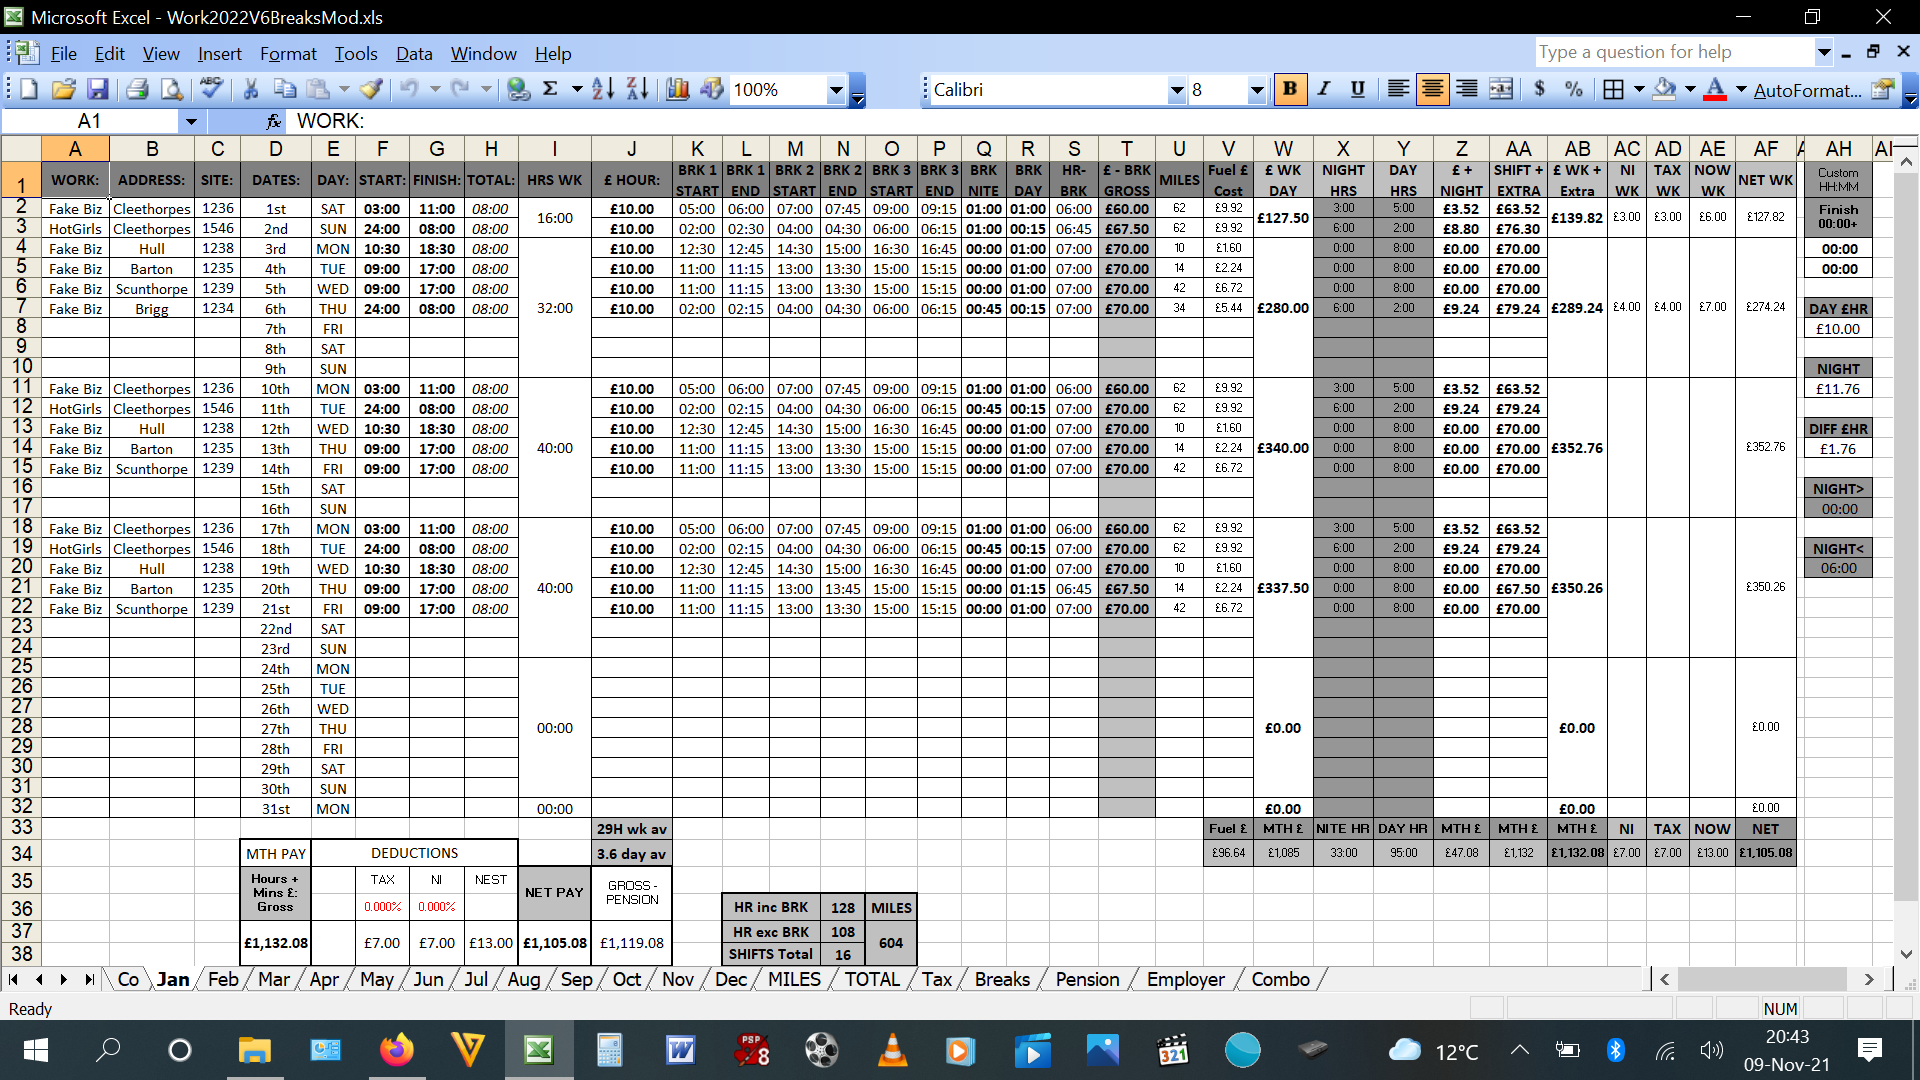
Task: Open the Chart Wizard
Action: click(x=679, y=89)
